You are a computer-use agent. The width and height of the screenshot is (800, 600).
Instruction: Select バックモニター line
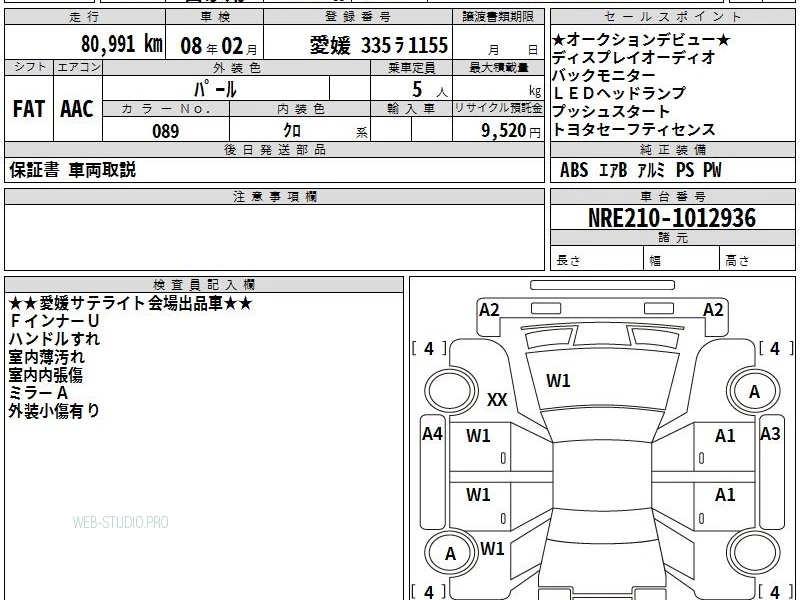pos(604,76)
